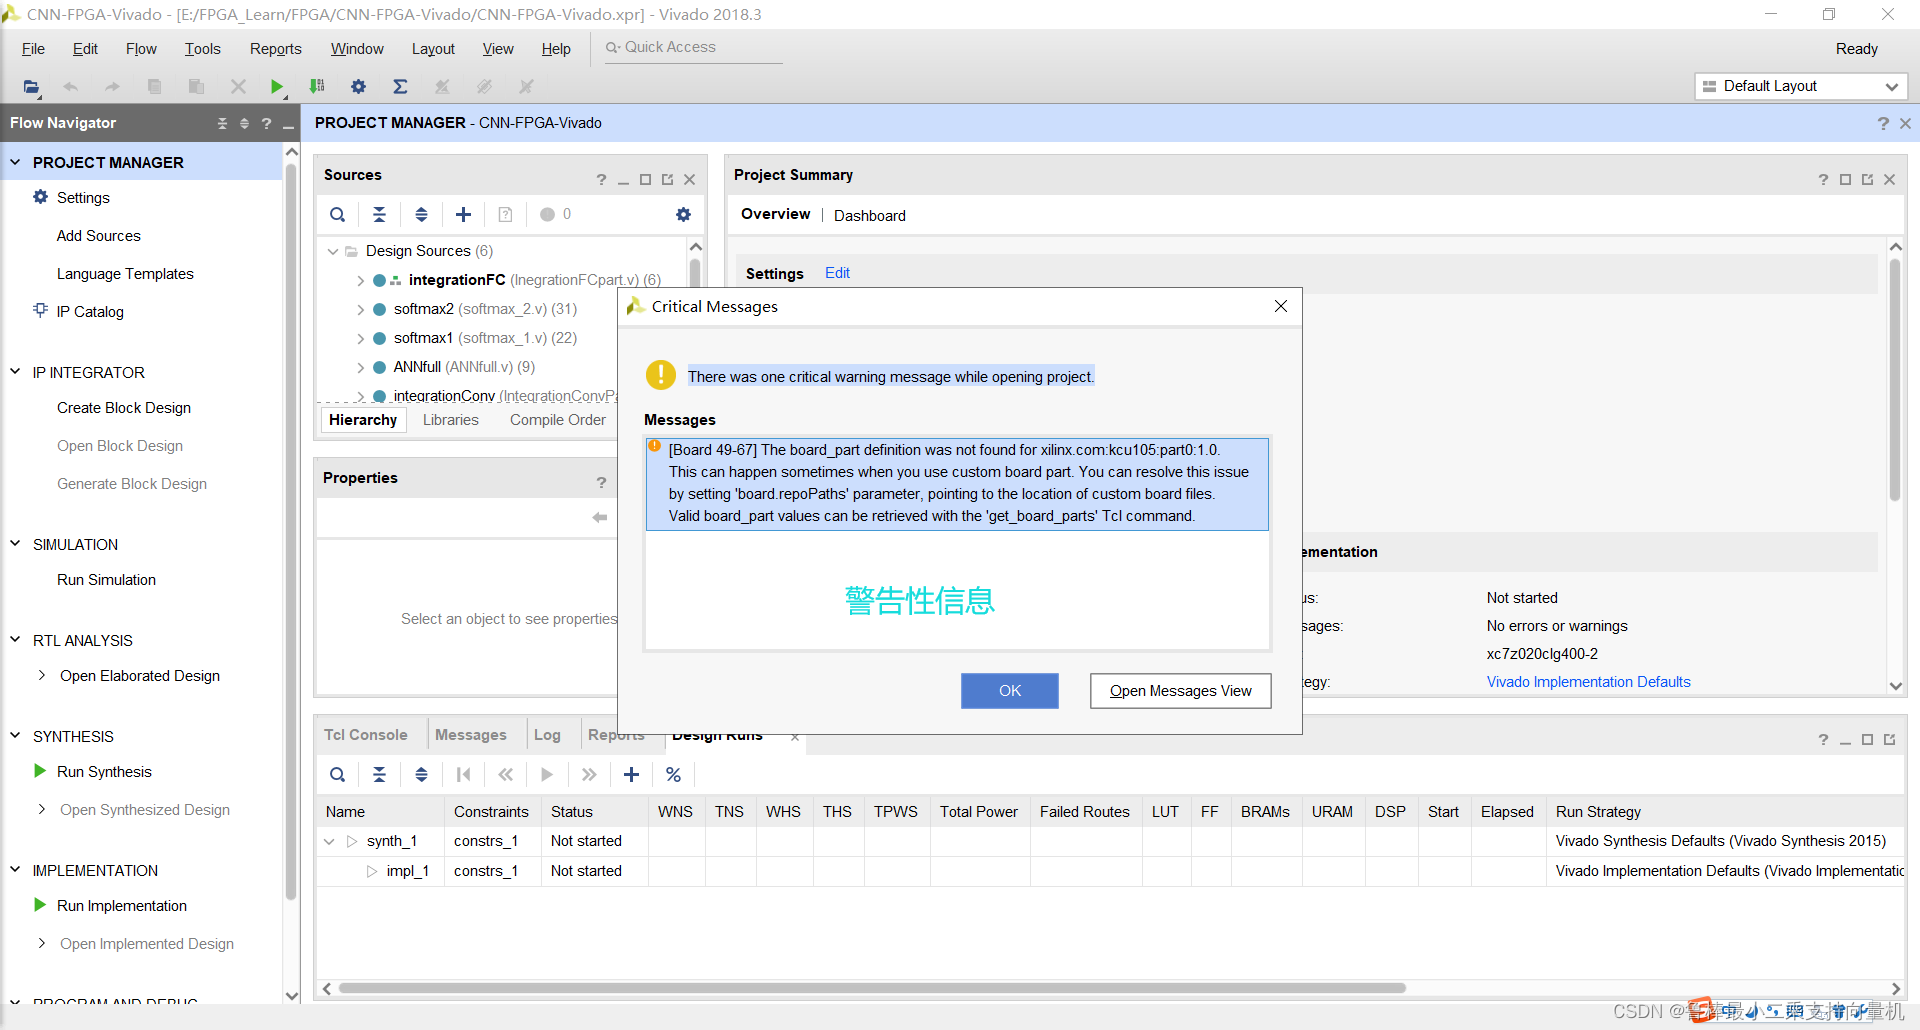Open Vivado Implementation Defaults link
This screenshot has width=1920, height=1030.
click(1588, 682)
